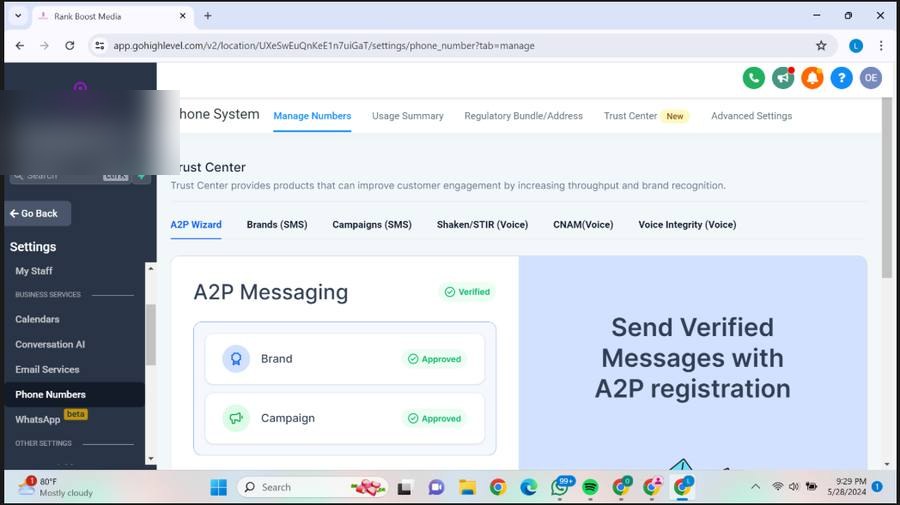Switch to Usage Summary tab
900x505 pixels.
(408, 116)
